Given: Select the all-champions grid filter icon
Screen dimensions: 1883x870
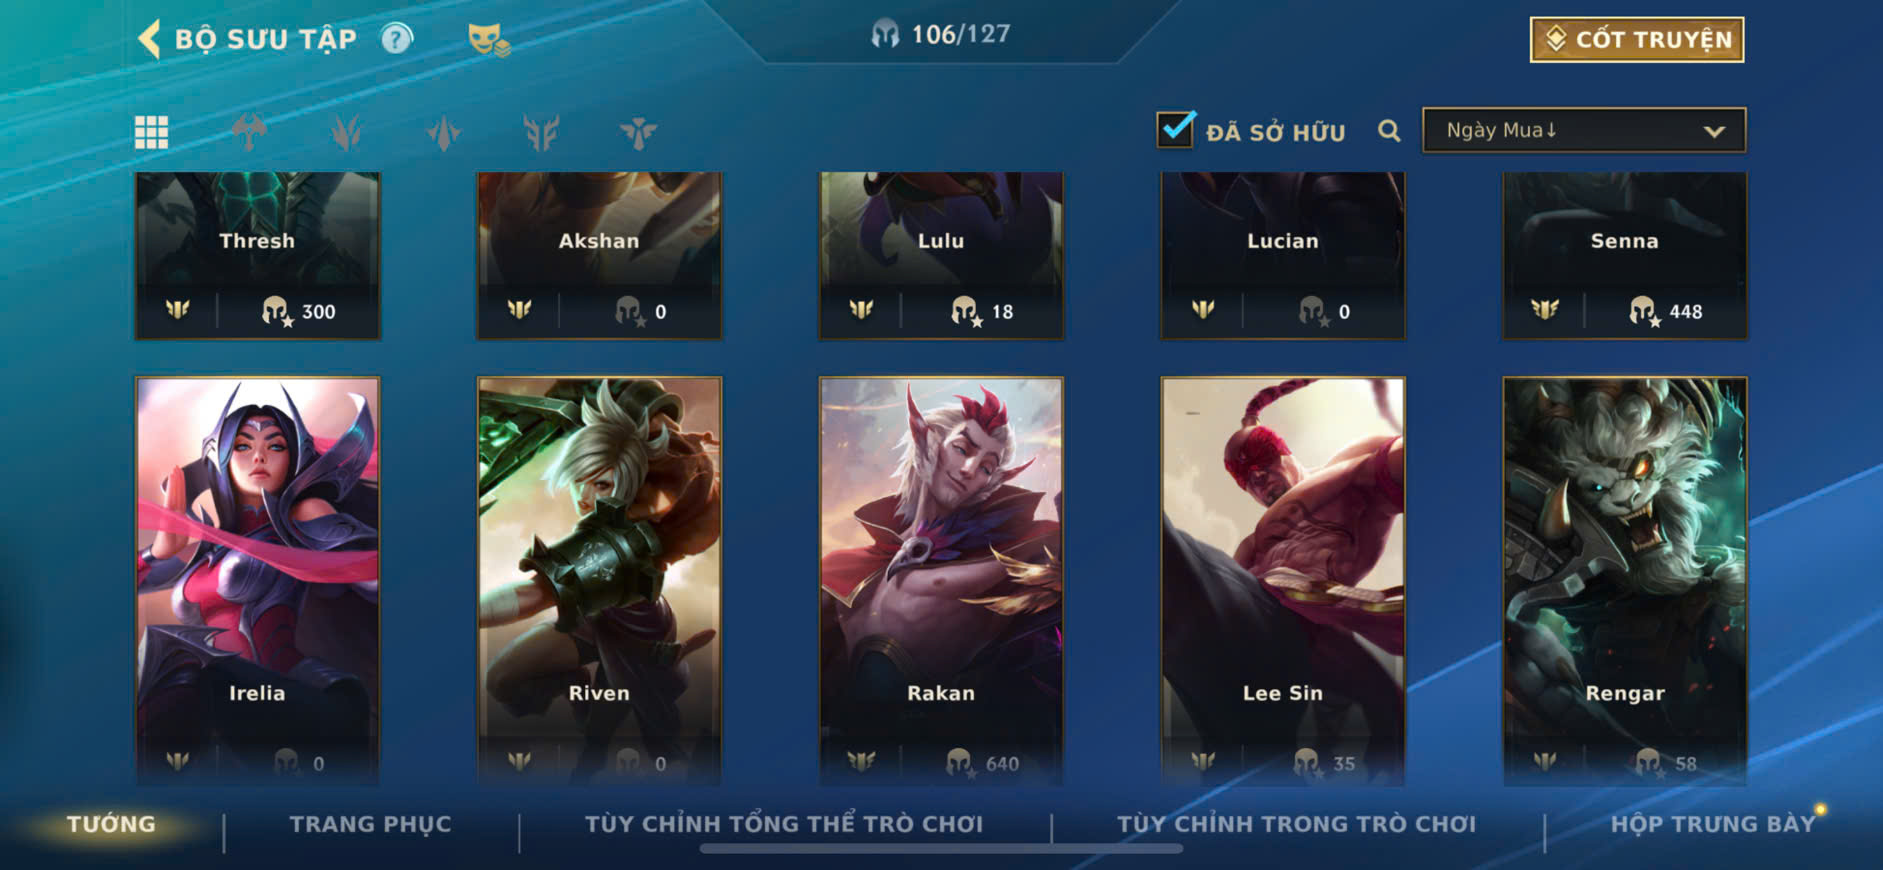Looking at the screenshot, I should coord(152,132).
